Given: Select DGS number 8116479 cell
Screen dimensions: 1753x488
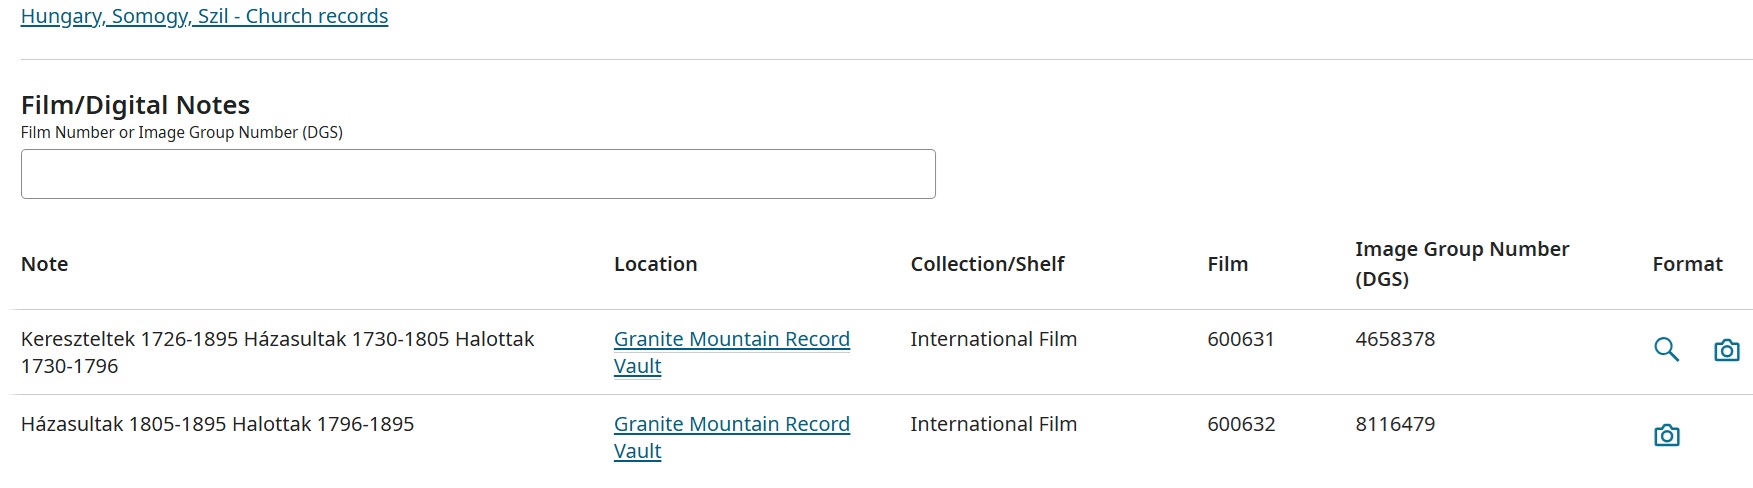Looking at the screenshot, I should coord(1395,424).
